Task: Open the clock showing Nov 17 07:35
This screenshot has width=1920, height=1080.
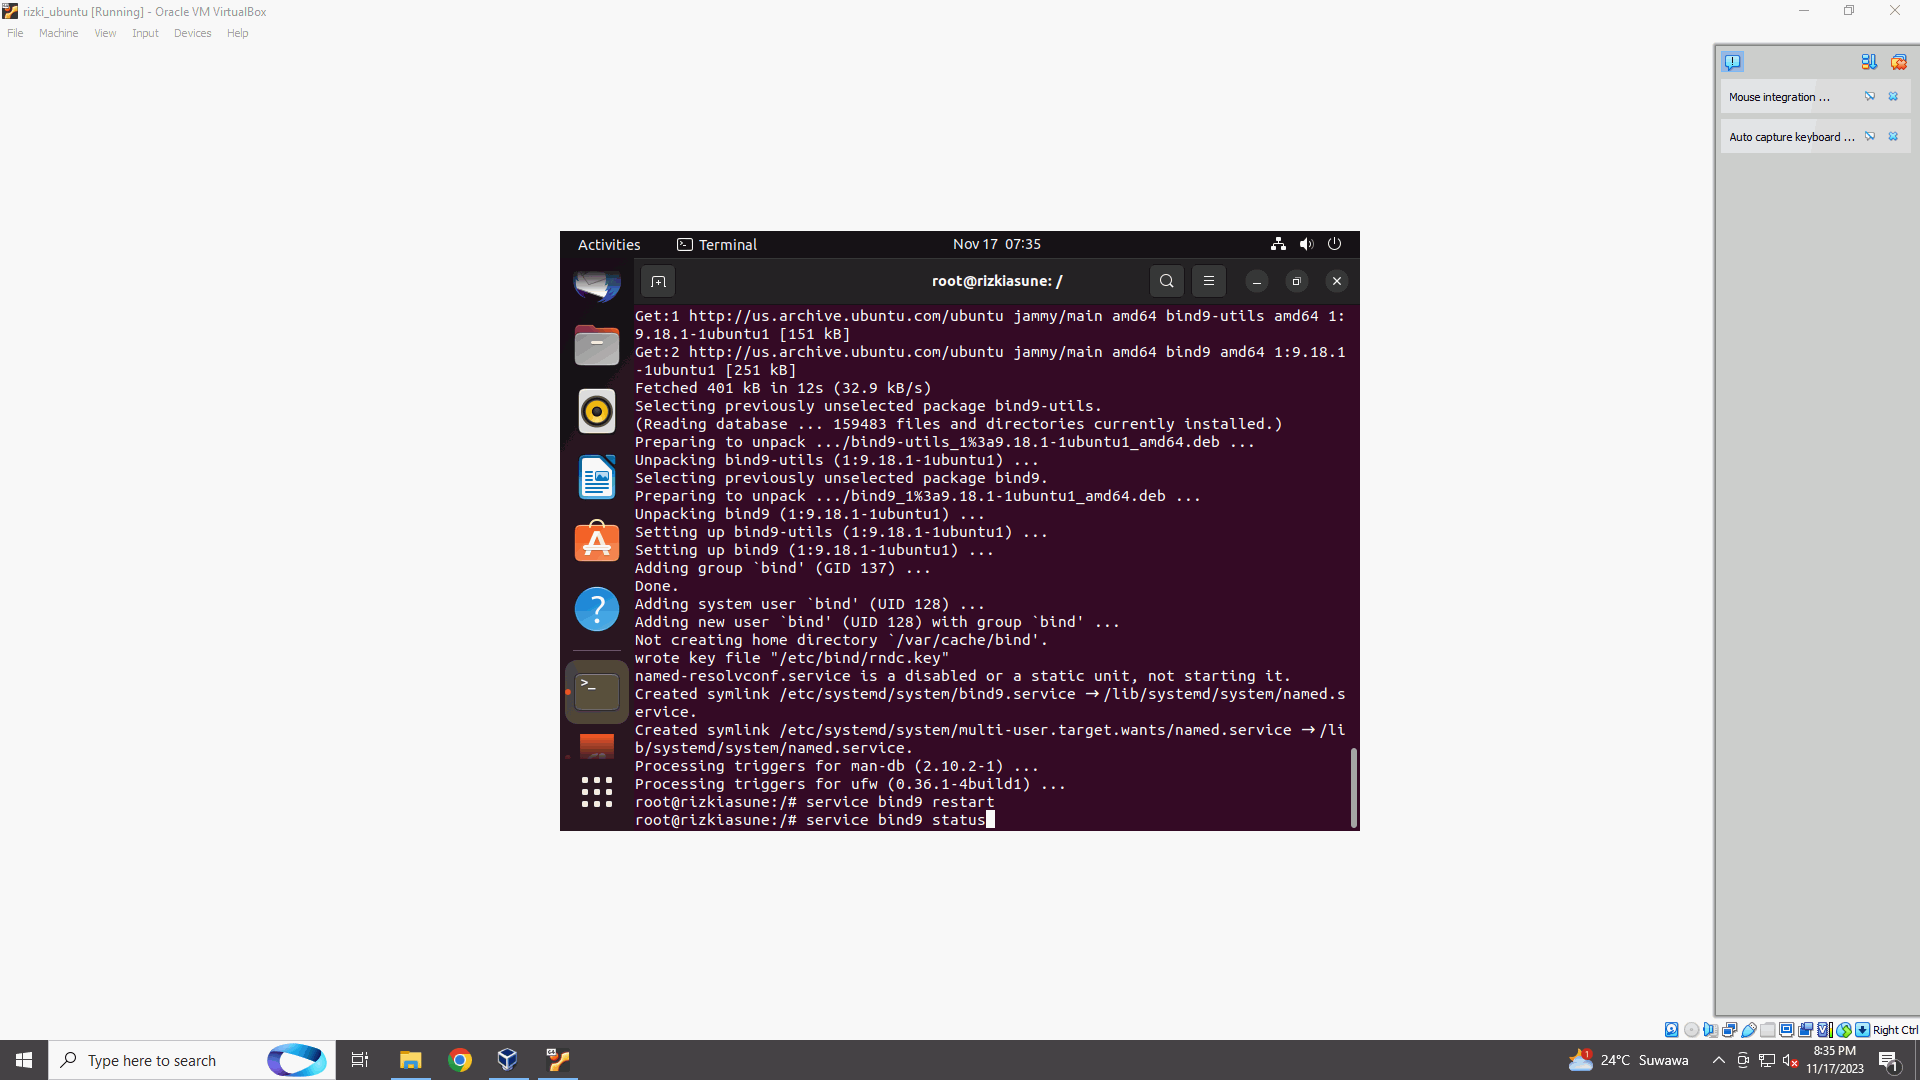Action: click(997, 244)
